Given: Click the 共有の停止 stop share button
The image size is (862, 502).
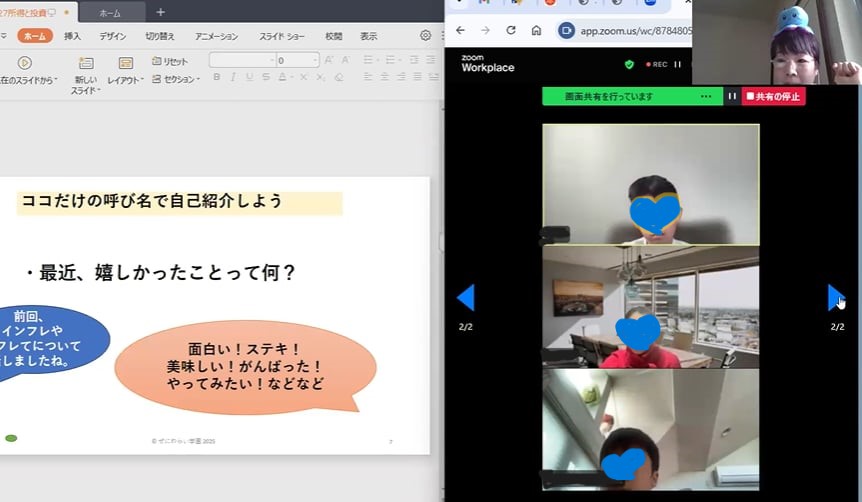Looking at the screenshot, I should pos(774,96).
